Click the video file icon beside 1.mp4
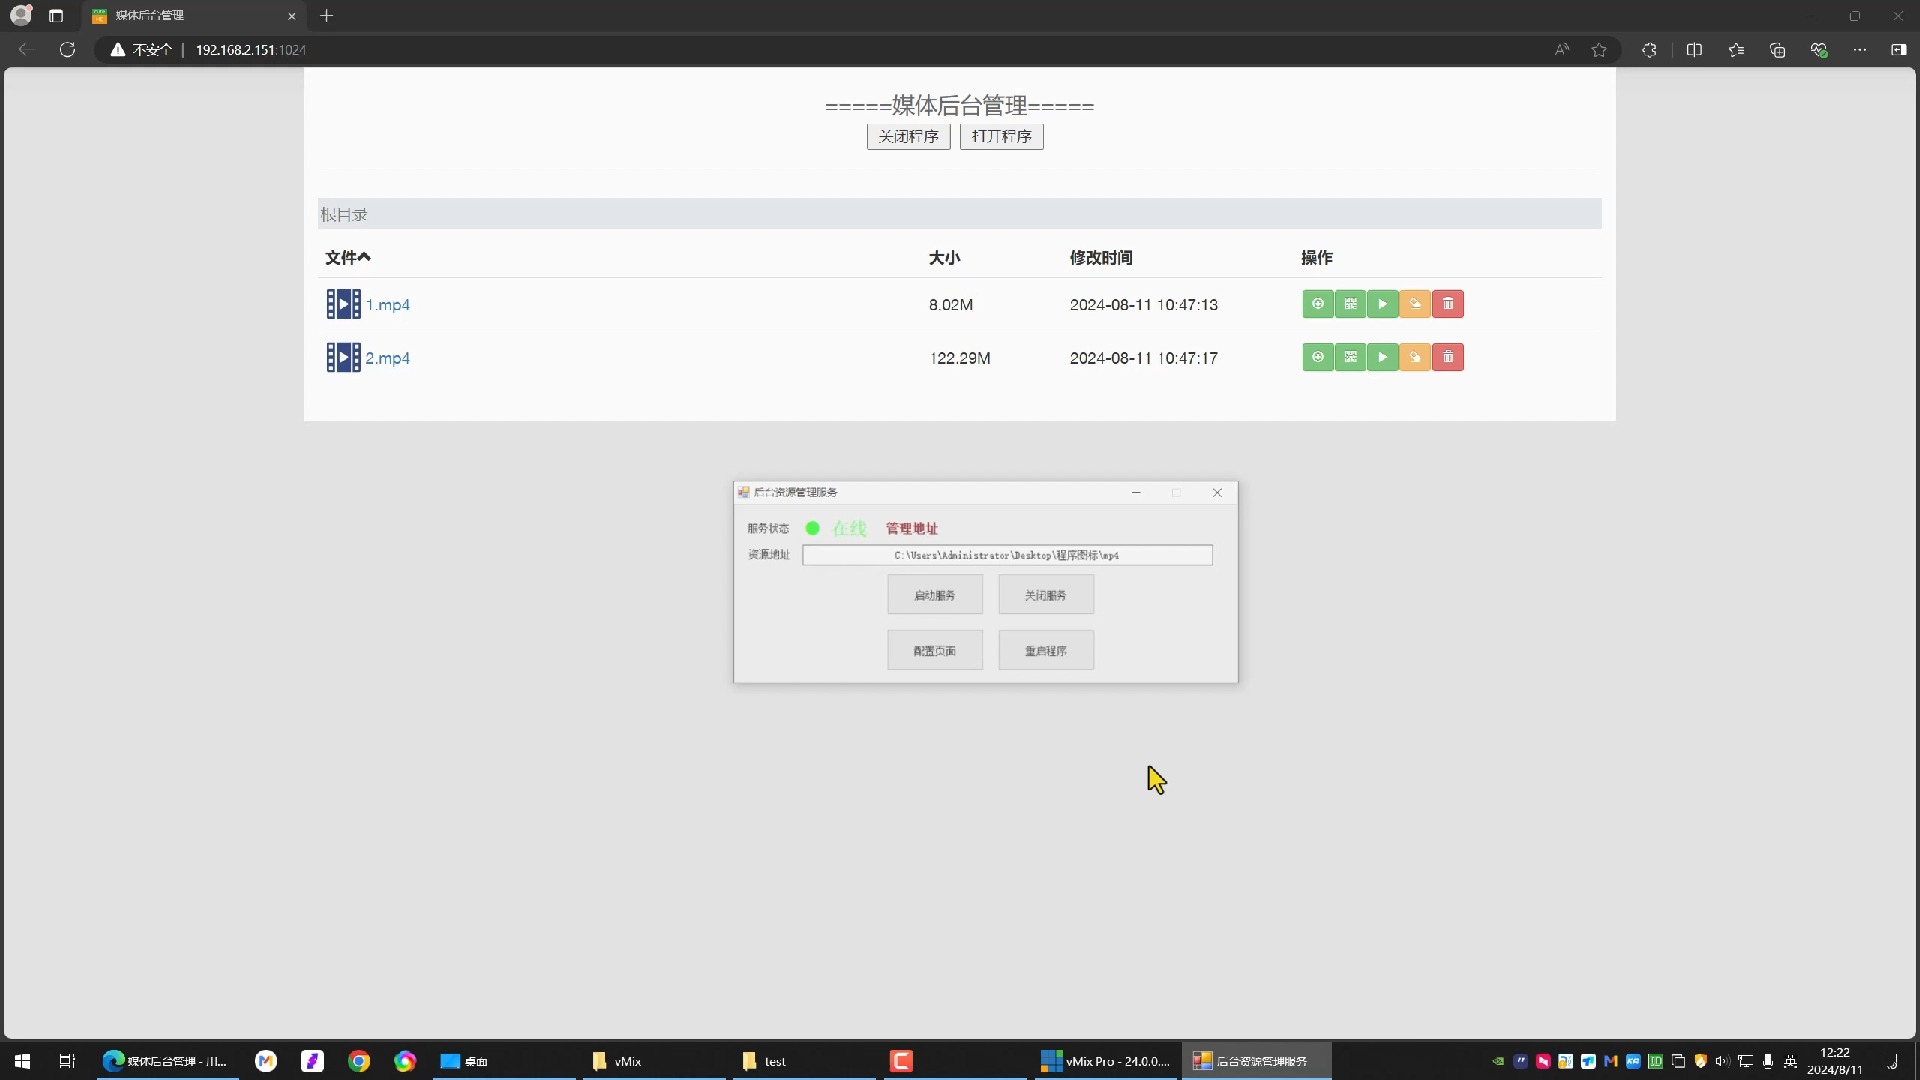Image resolution: width=1920 pixels, height=1080 pixels. [343, 304]
